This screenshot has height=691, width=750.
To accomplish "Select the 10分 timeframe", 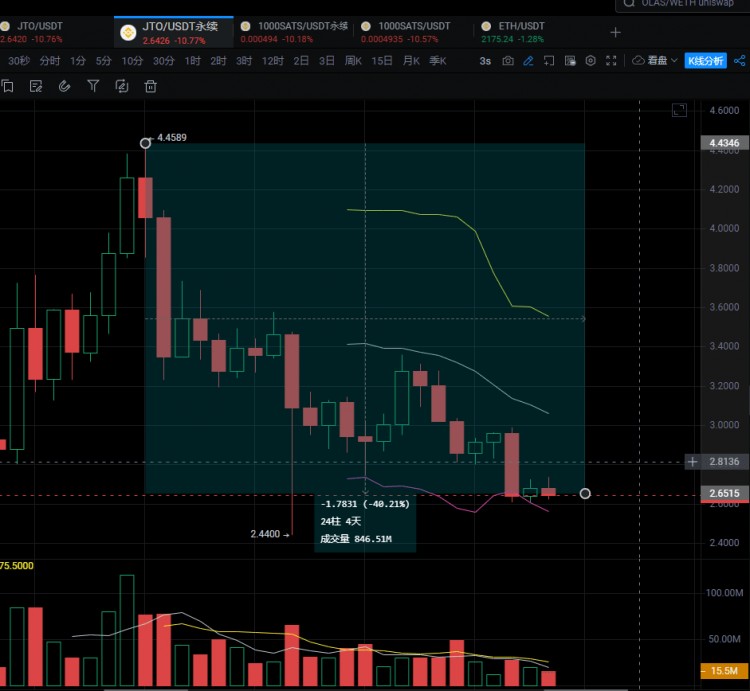I will (132, 61).
